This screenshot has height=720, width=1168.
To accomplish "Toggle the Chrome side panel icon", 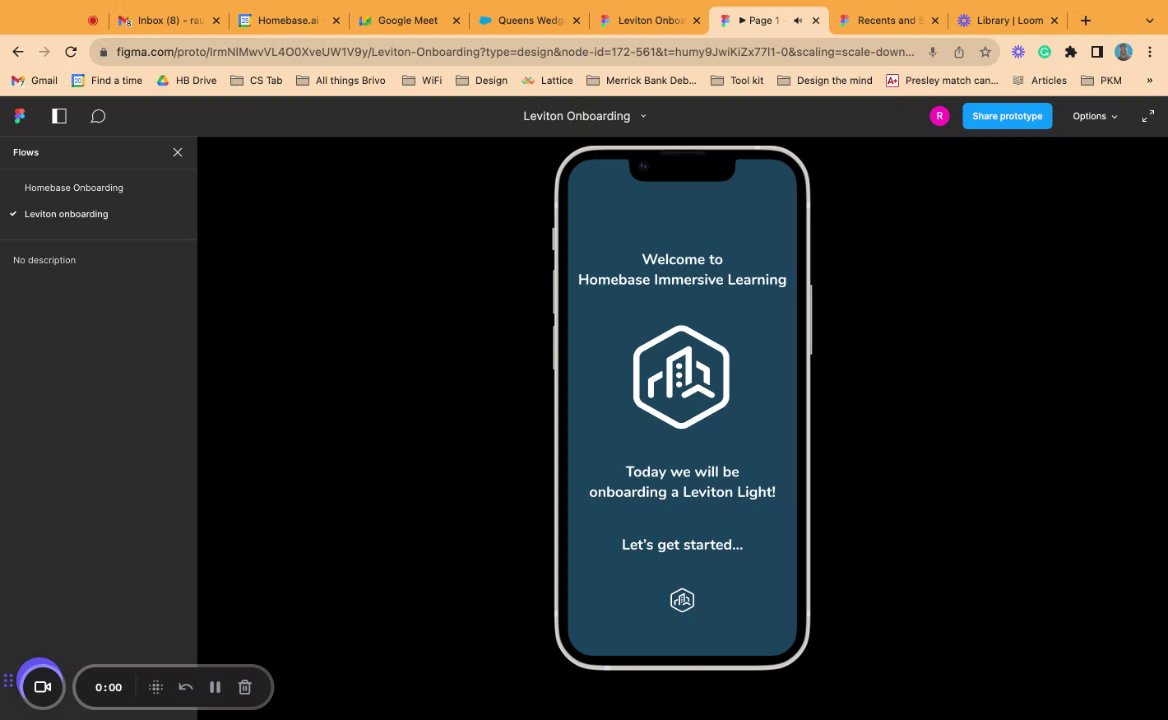I will 1096,51.
